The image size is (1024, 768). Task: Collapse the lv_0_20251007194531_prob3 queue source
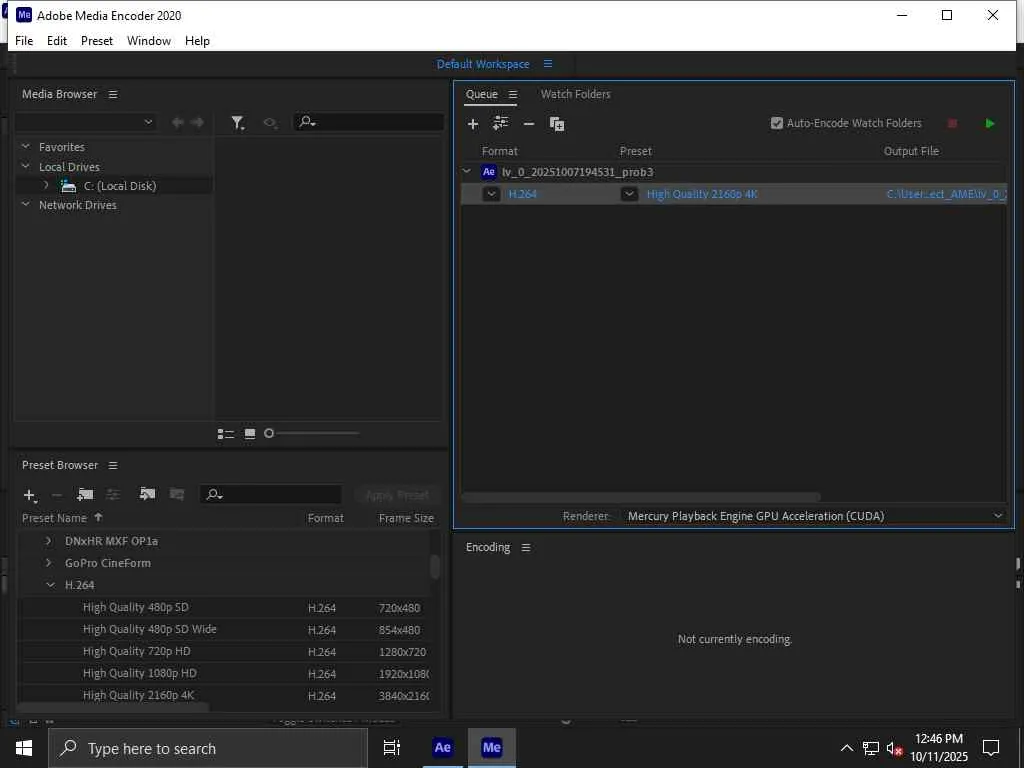tap(467, 172)
